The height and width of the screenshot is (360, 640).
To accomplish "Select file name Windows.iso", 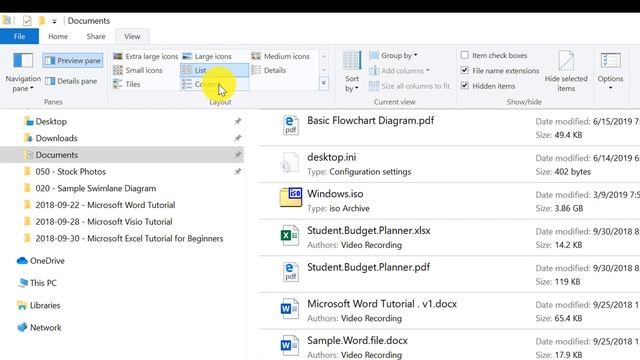I will pyautogui.click(x=335, y=194).
